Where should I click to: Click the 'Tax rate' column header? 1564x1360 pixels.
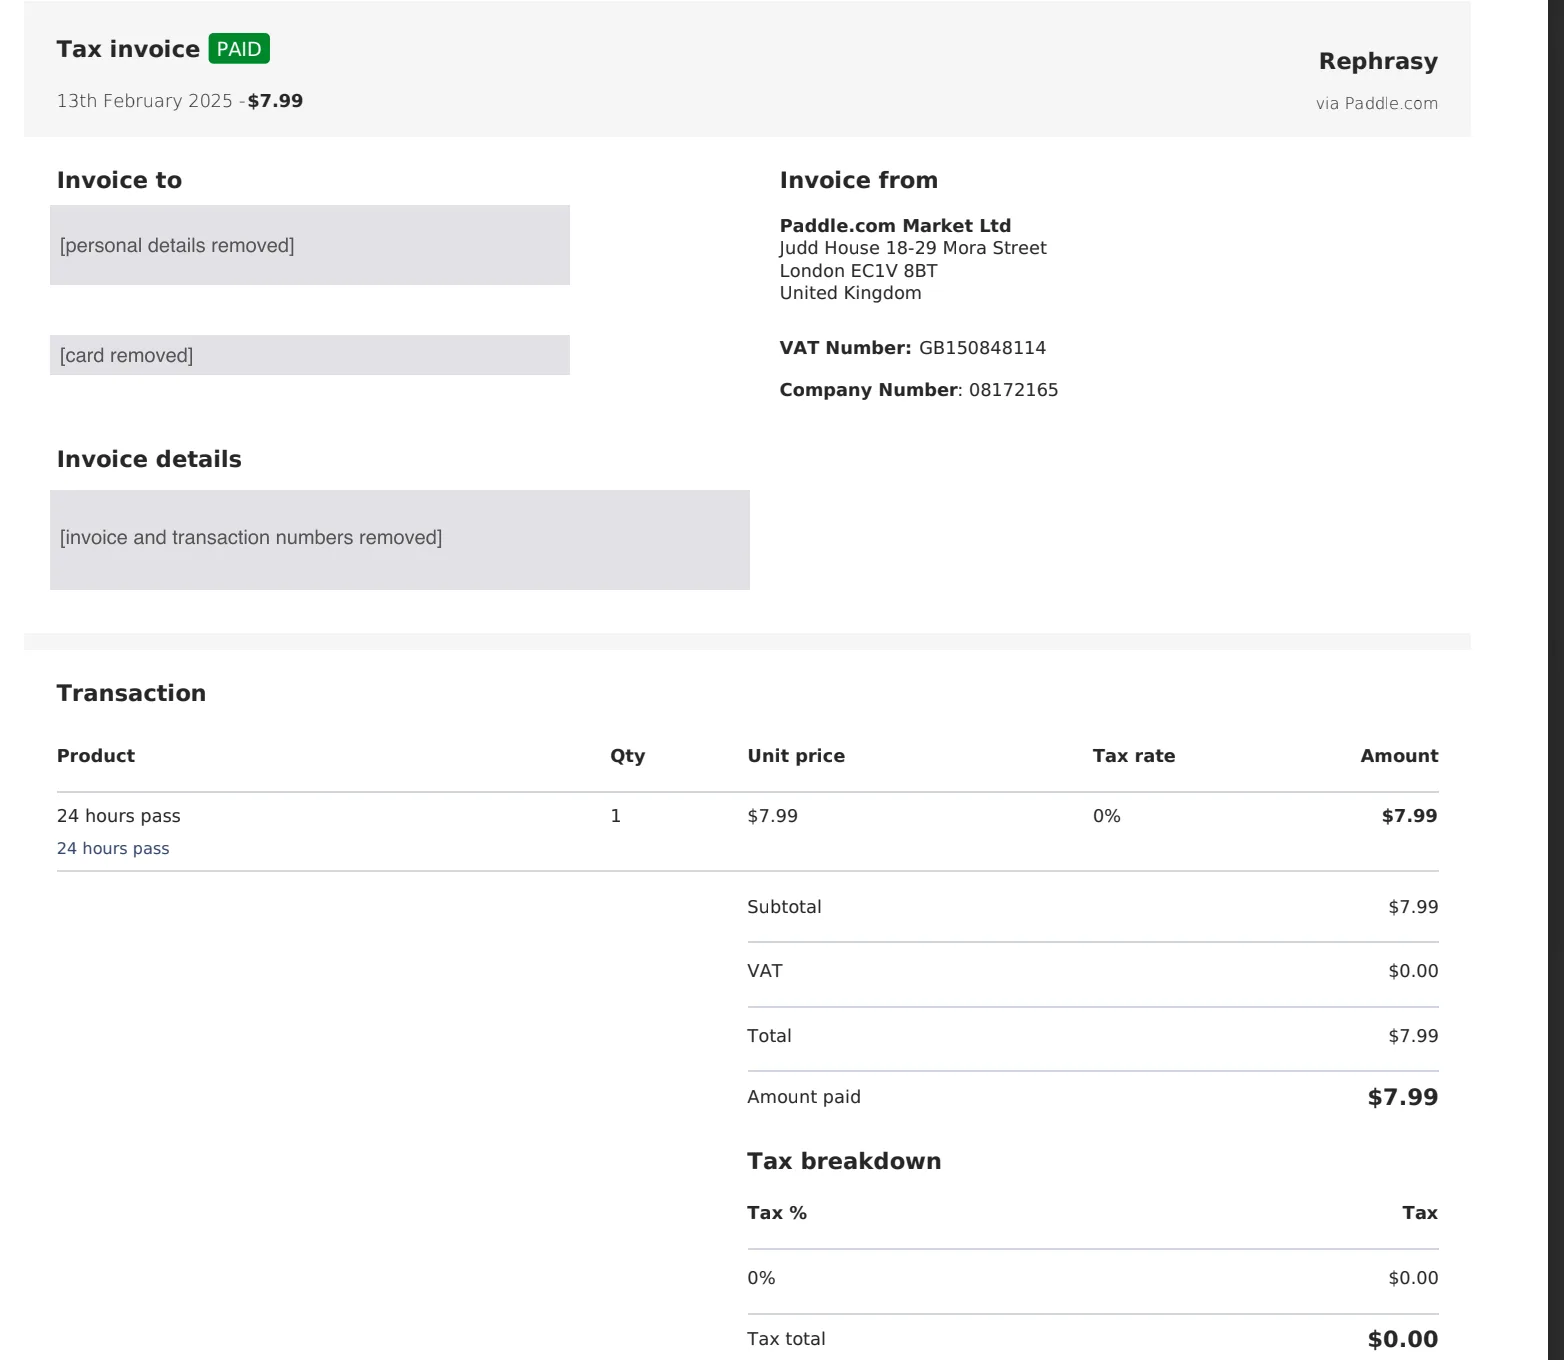(1134, 756)
